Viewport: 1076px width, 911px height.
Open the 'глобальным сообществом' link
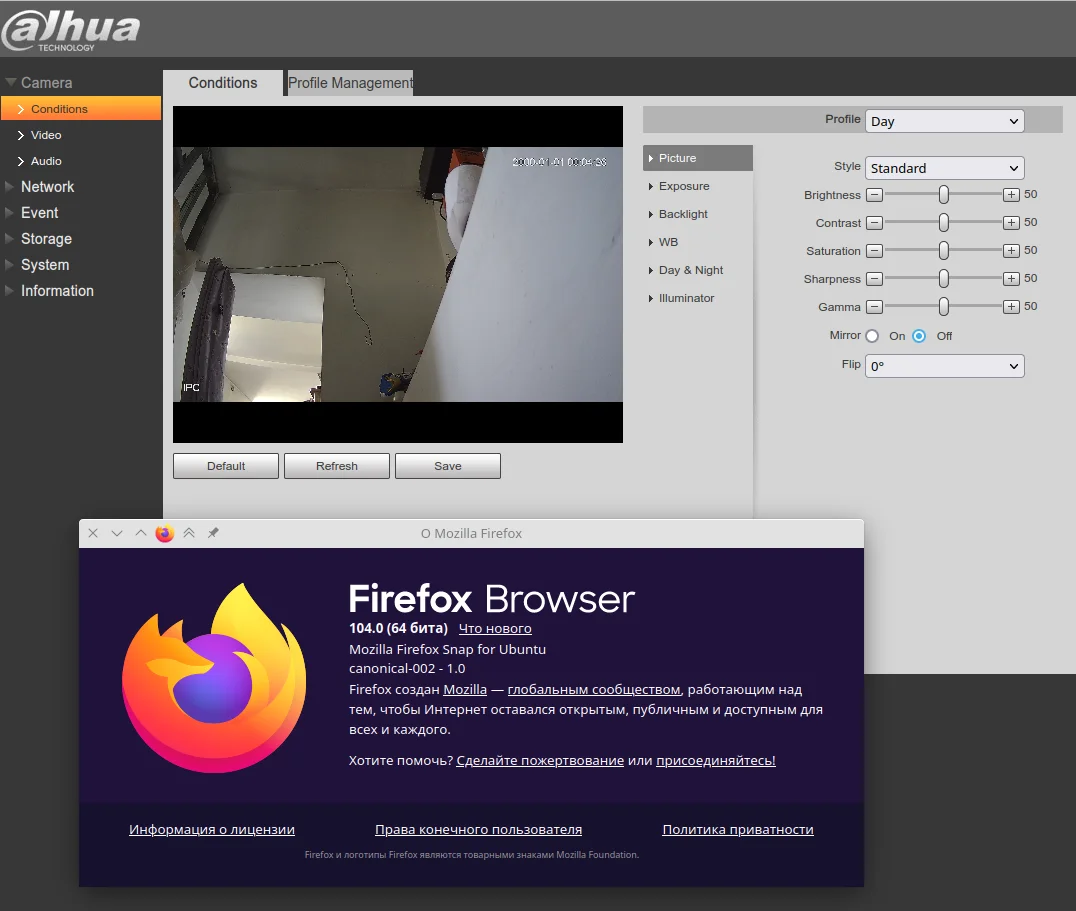click(x=594, y=689)
